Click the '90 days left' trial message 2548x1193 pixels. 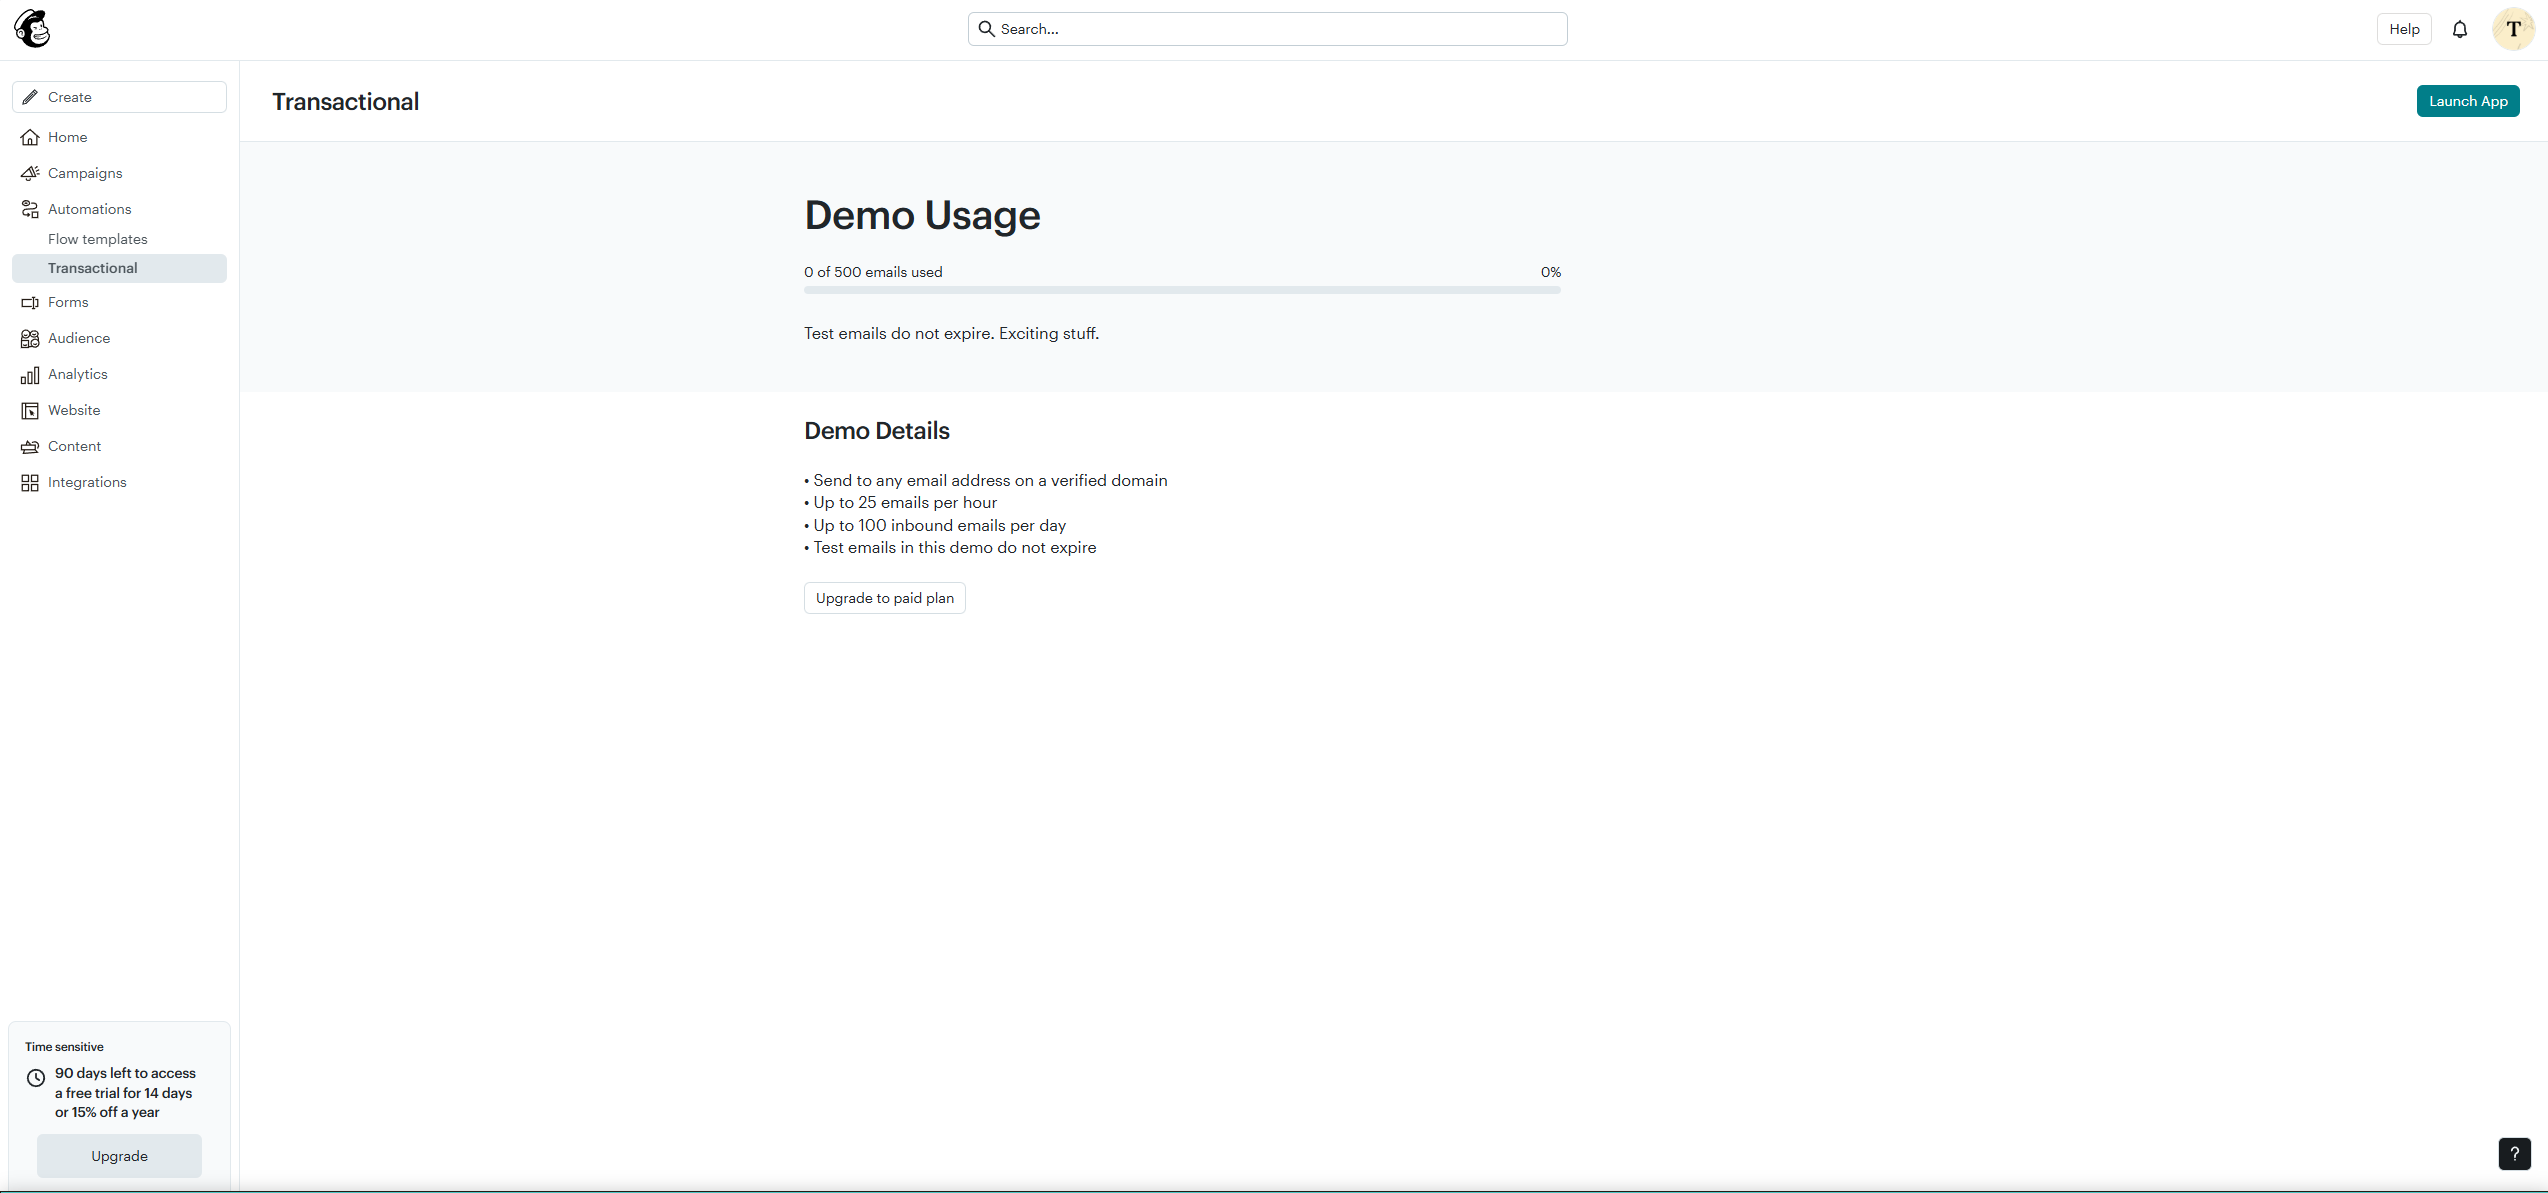coord(125,1093)
